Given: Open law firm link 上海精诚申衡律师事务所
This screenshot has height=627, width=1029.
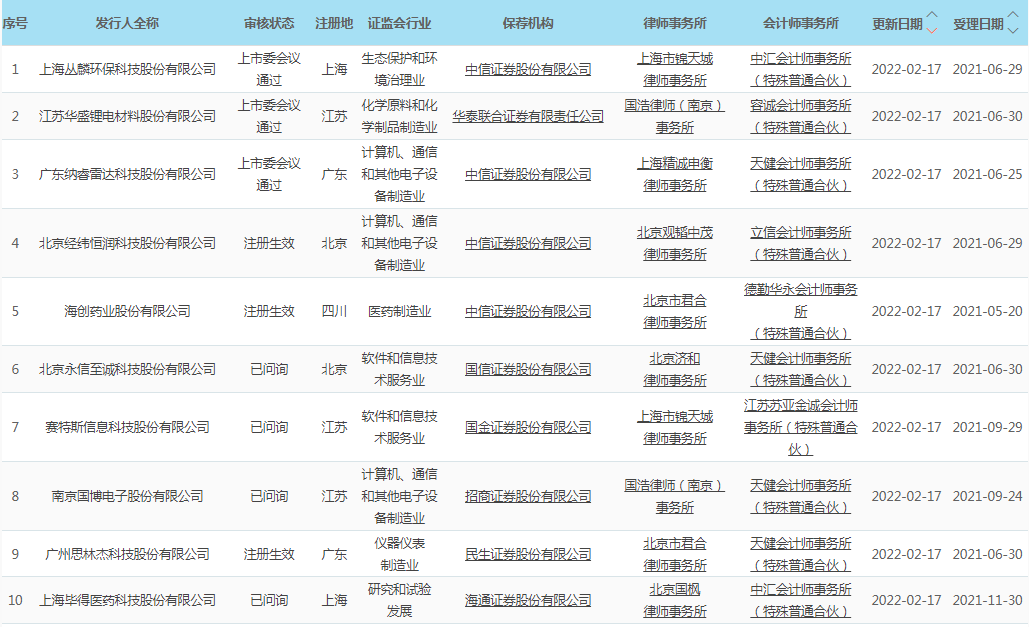Looking at the screenshot, I should click(x=675, y=174).
